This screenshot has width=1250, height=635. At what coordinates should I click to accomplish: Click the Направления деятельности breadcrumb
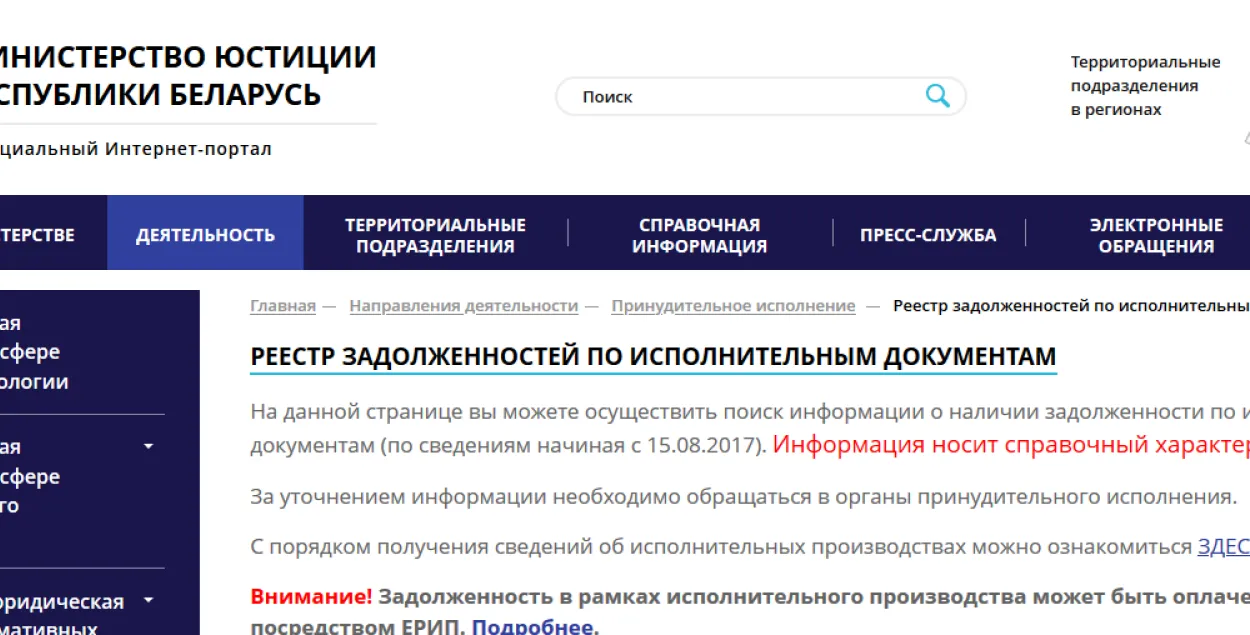[463, 306]
